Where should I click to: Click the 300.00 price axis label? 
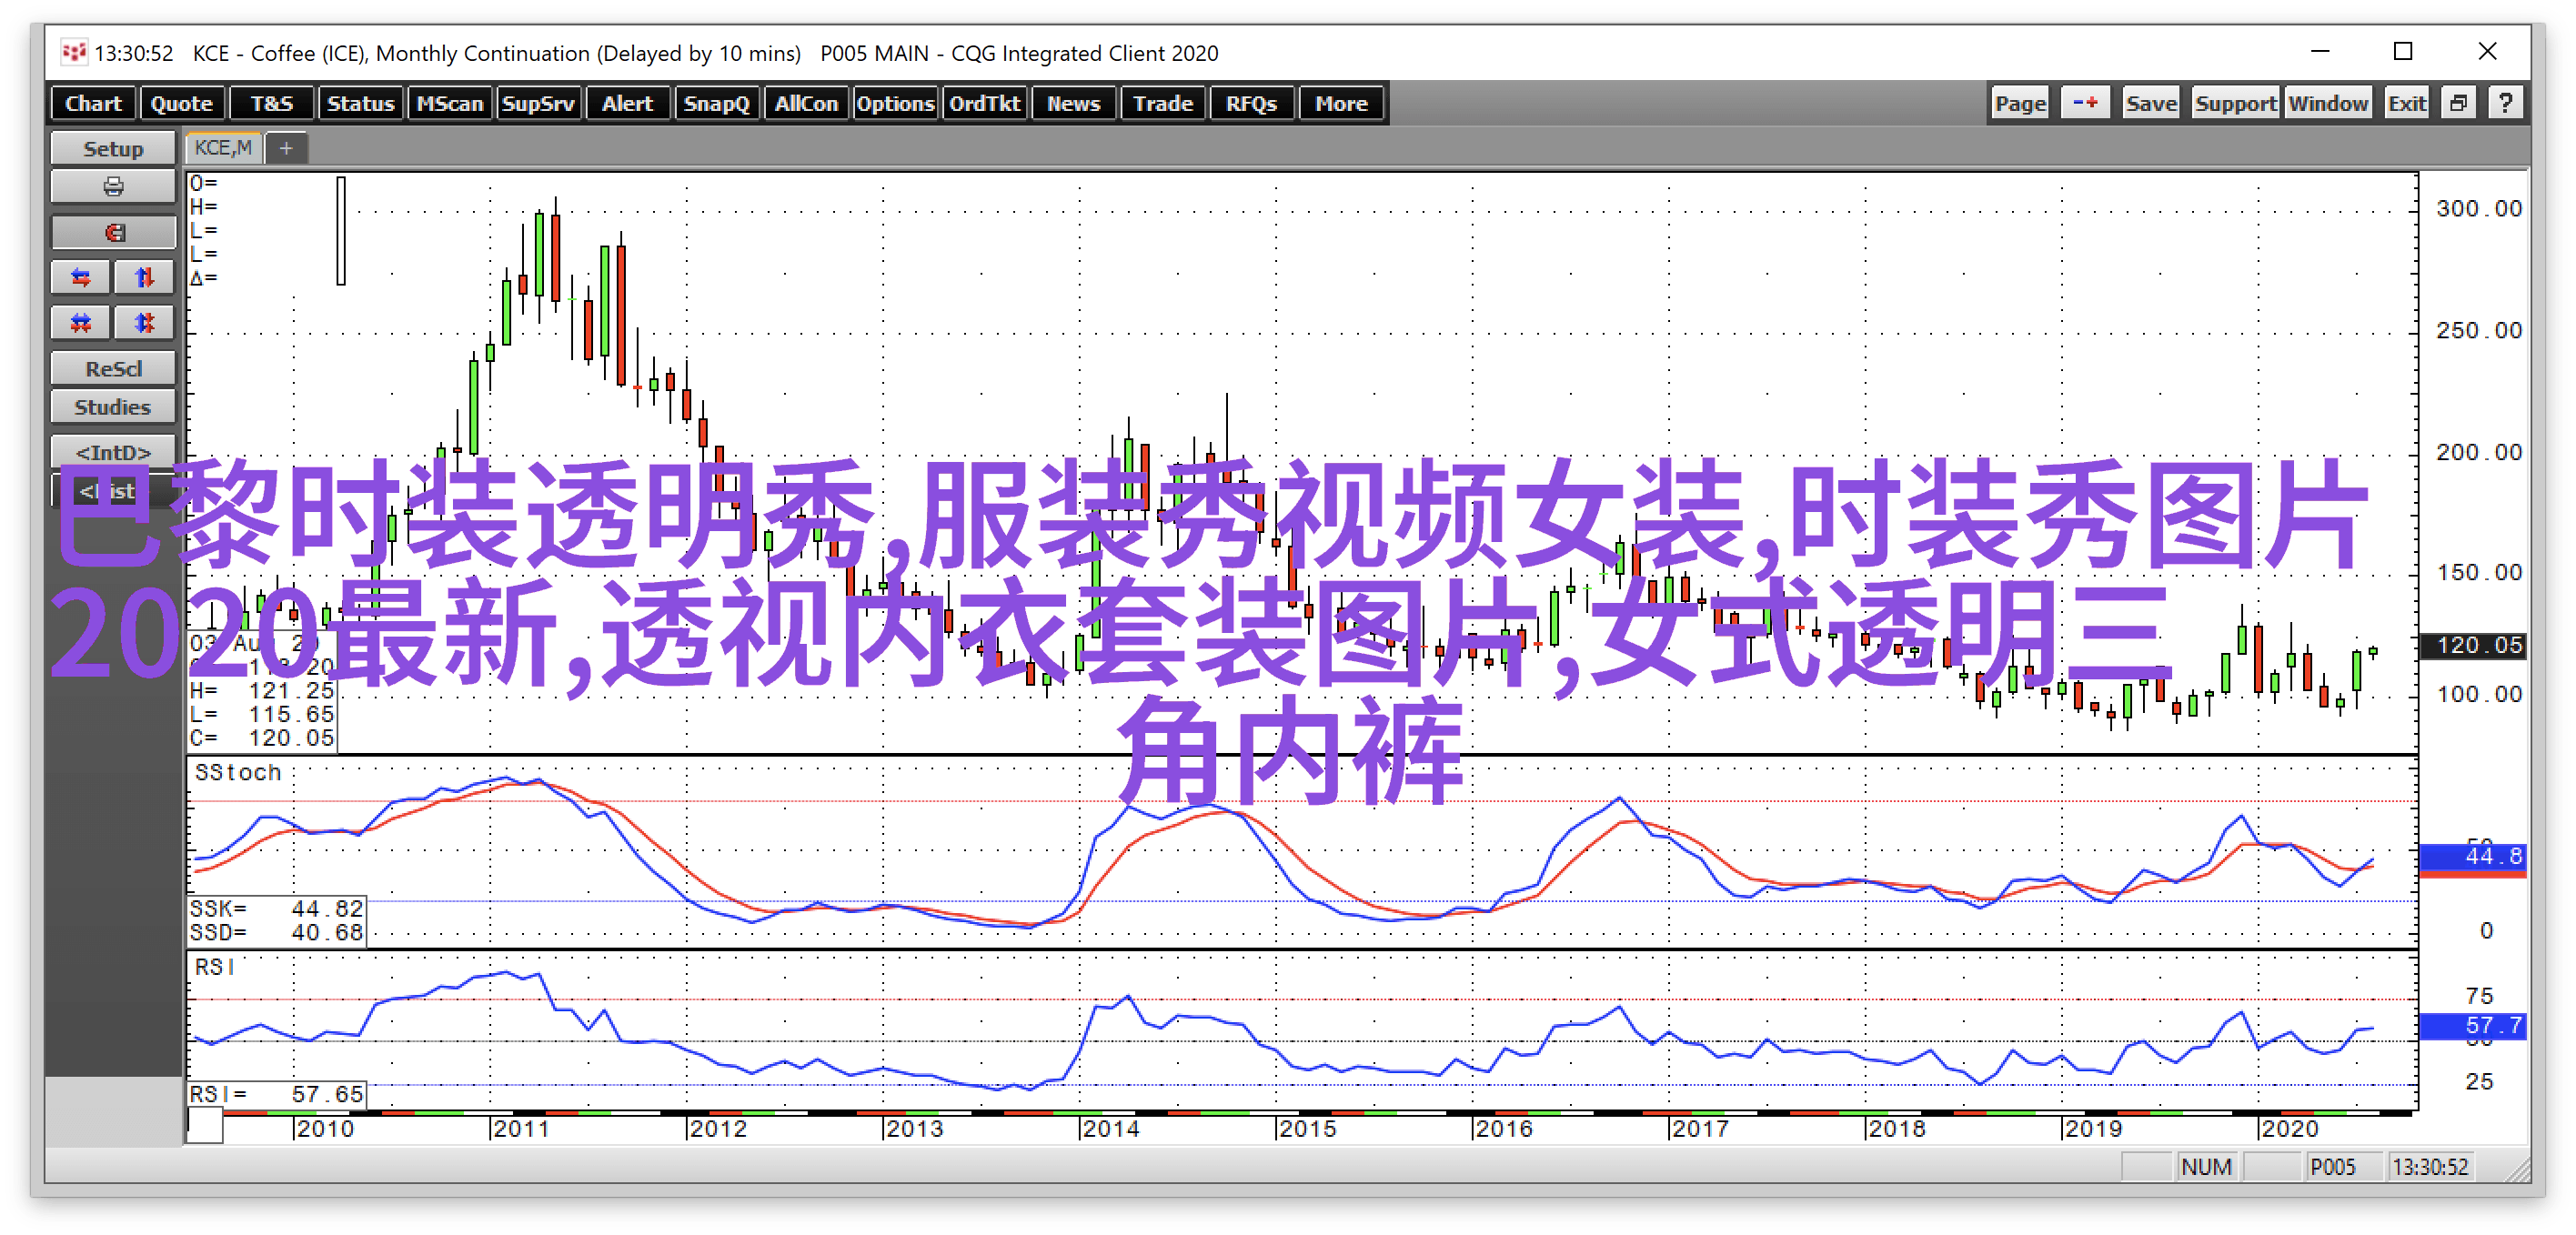pyautogui.click(x=2478, y=208)
